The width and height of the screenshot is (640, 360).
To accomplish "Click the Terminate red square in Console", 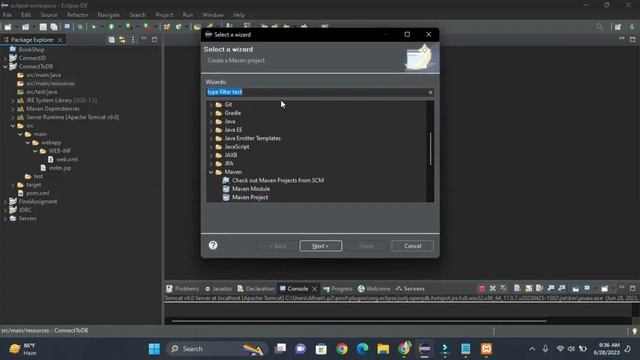I will tap(482, 289).
